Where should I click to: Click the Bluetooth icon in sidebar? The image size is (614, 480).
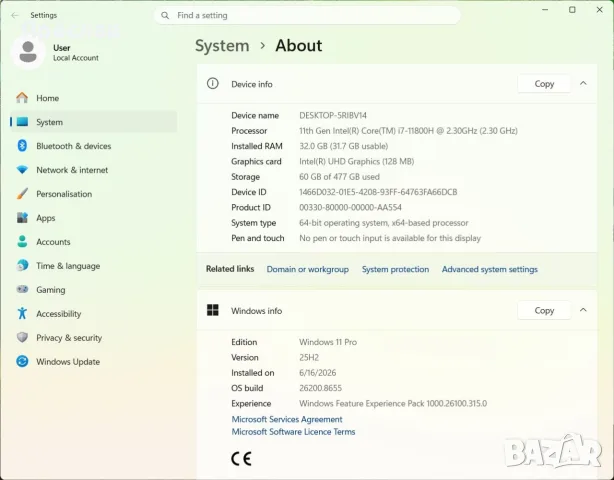tap(22, 146)
